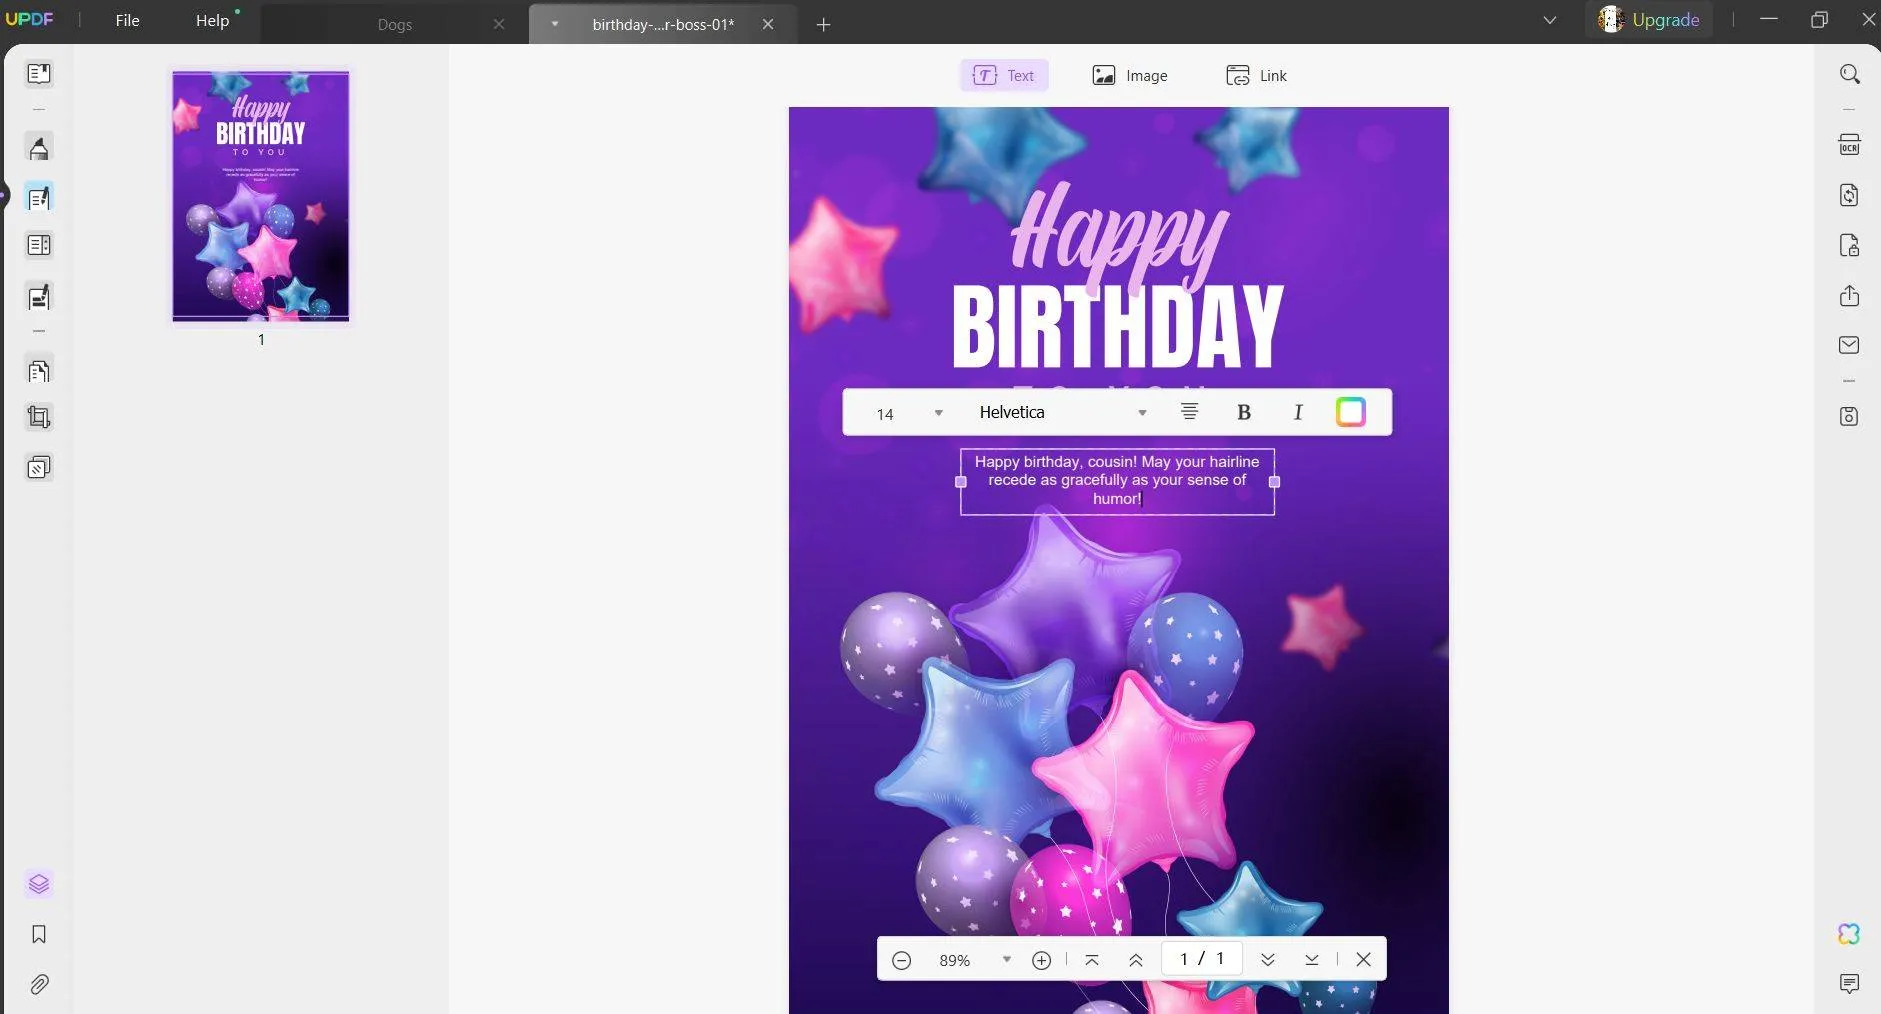1881x1014 pixels.
Task: Run OCR text recognition
Action: [x=1850, y=144]
